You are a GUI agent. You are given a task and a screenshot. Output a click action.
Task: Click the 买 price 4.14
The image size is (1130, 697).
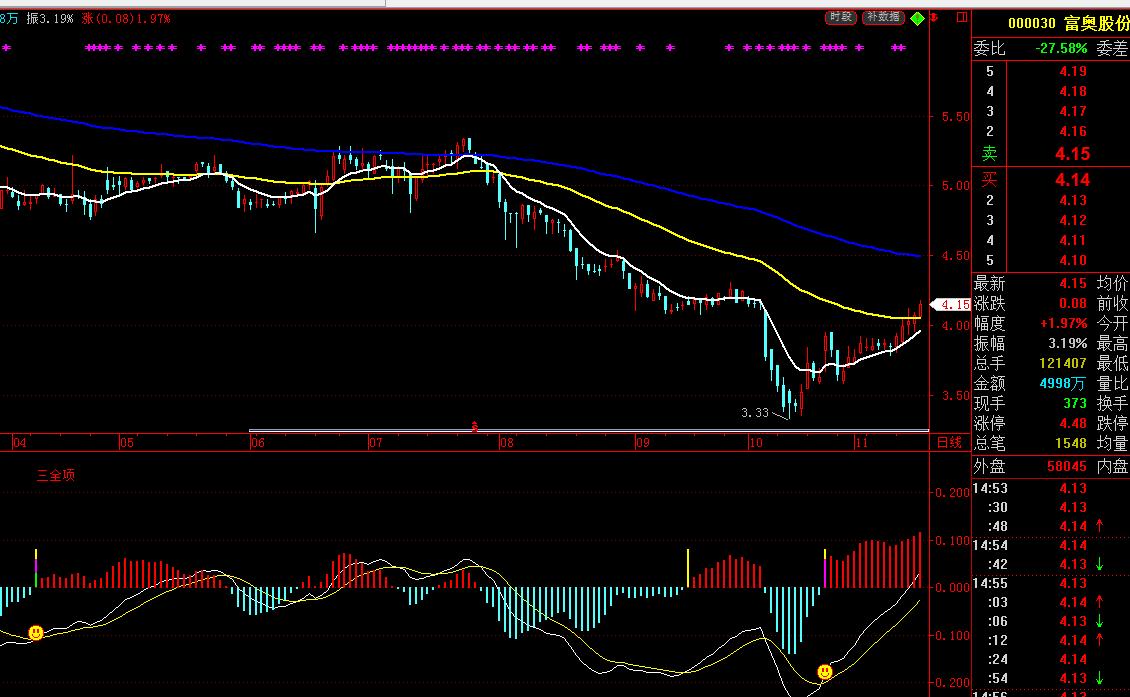[1072, 179]
